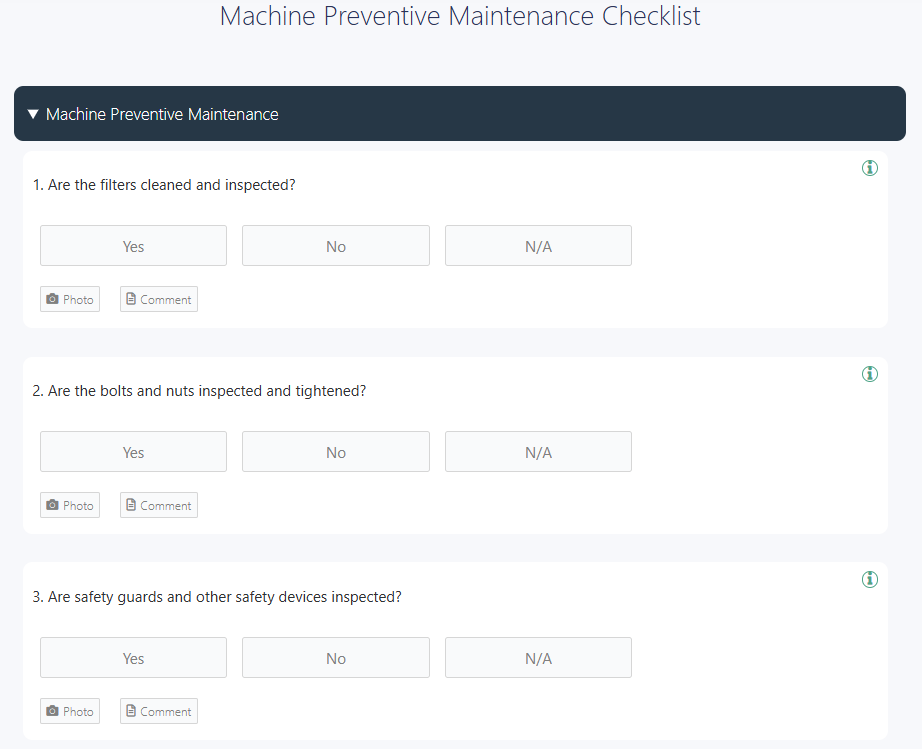
Task: Open the info icon for question 3
Action: click(x=870, y=580)
